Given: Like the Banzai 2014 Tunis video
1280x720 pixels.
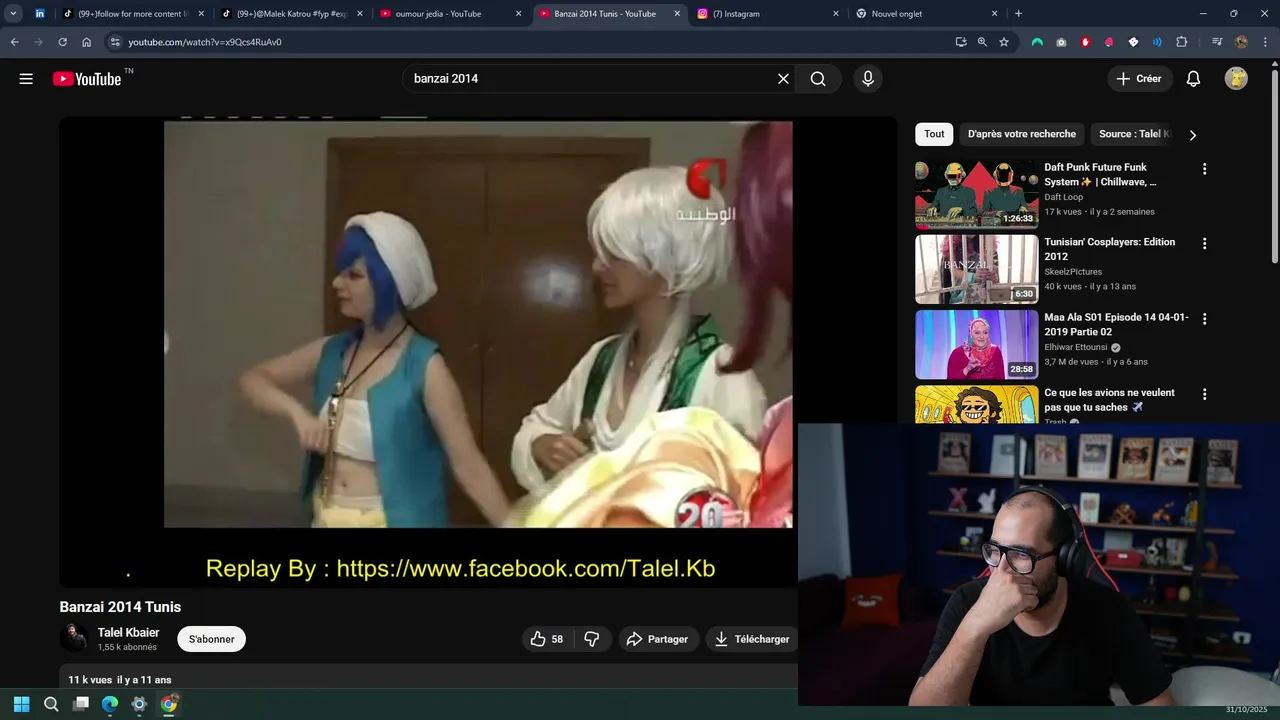Looking at the screenshot, I should [547, 639].
